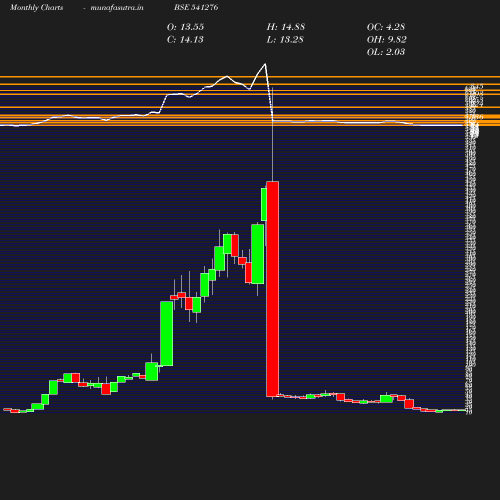Click the 'OC: 4.28' reading
Viewport: 500px width, 500px height.
pyautogui.click(x=386, y=27)
